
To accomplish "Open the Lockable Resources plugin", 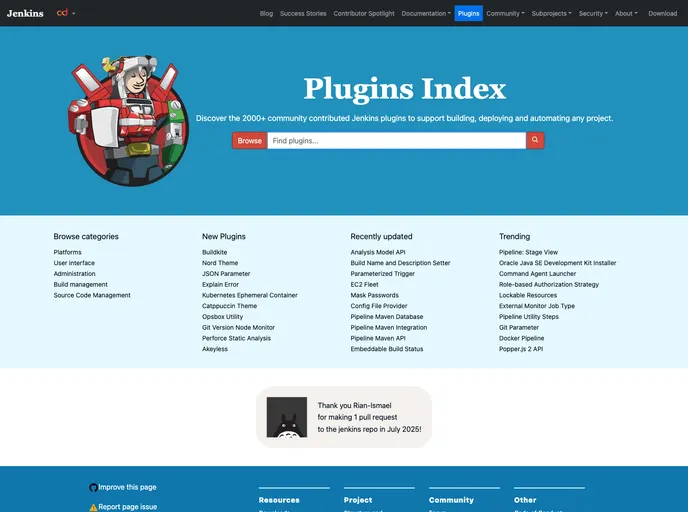I will click(x=528, y=295).
